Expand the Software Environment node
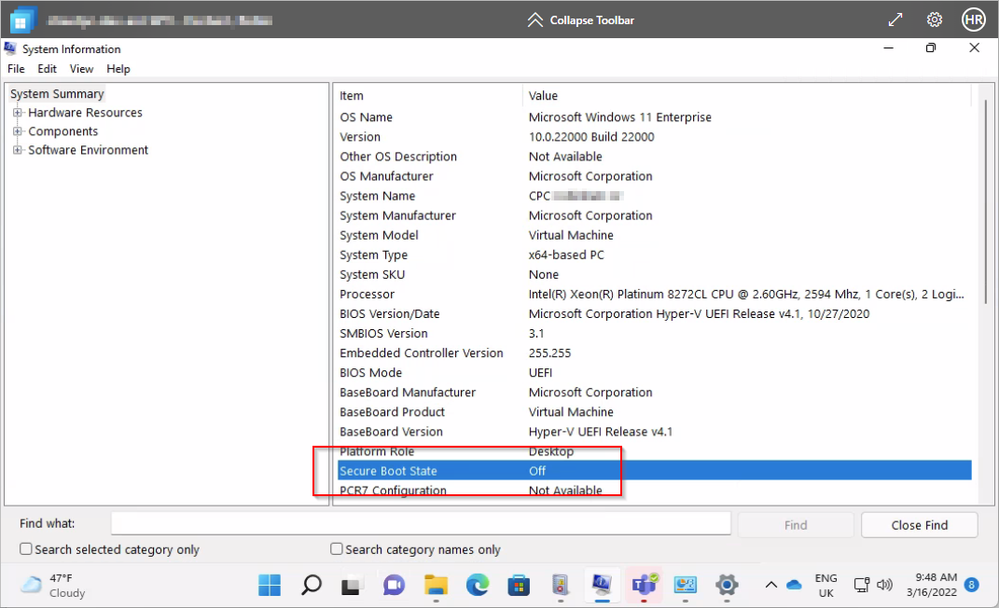 pos(17,150)
